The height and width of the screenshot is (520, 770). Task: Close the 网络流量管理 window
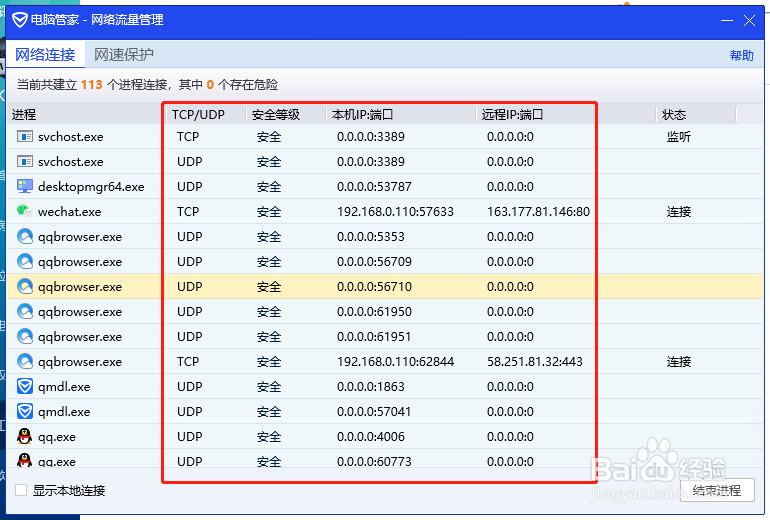coord(749,21)
